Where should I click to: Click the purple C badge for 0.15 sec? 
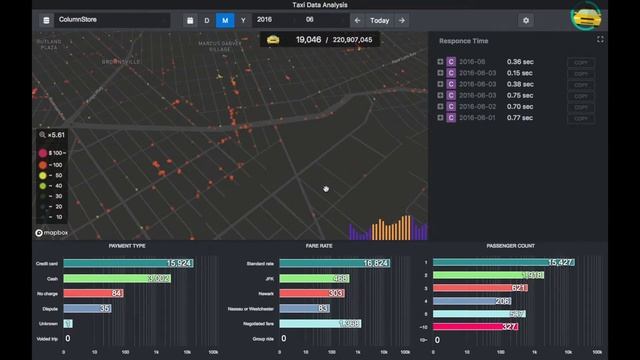tap(451, 73)
